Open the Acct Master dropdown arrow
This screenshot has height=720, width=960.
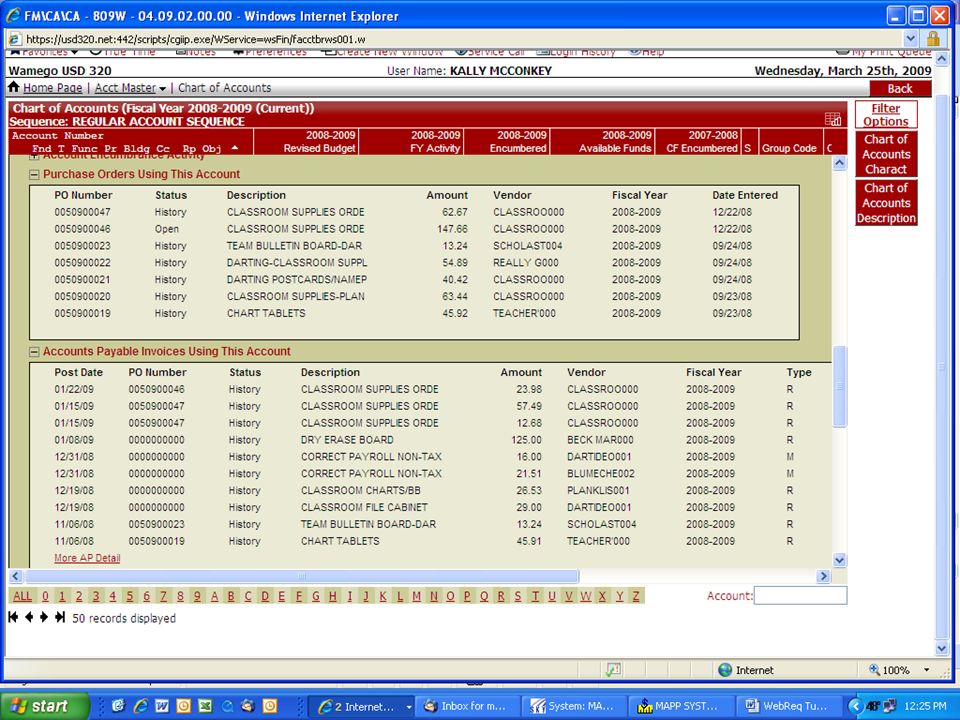point(162,89)
